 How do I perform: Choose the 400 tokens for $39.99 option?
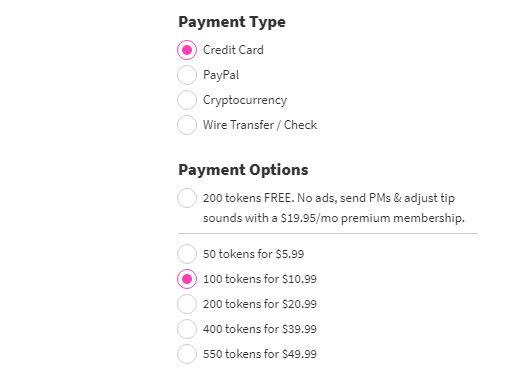187,329
